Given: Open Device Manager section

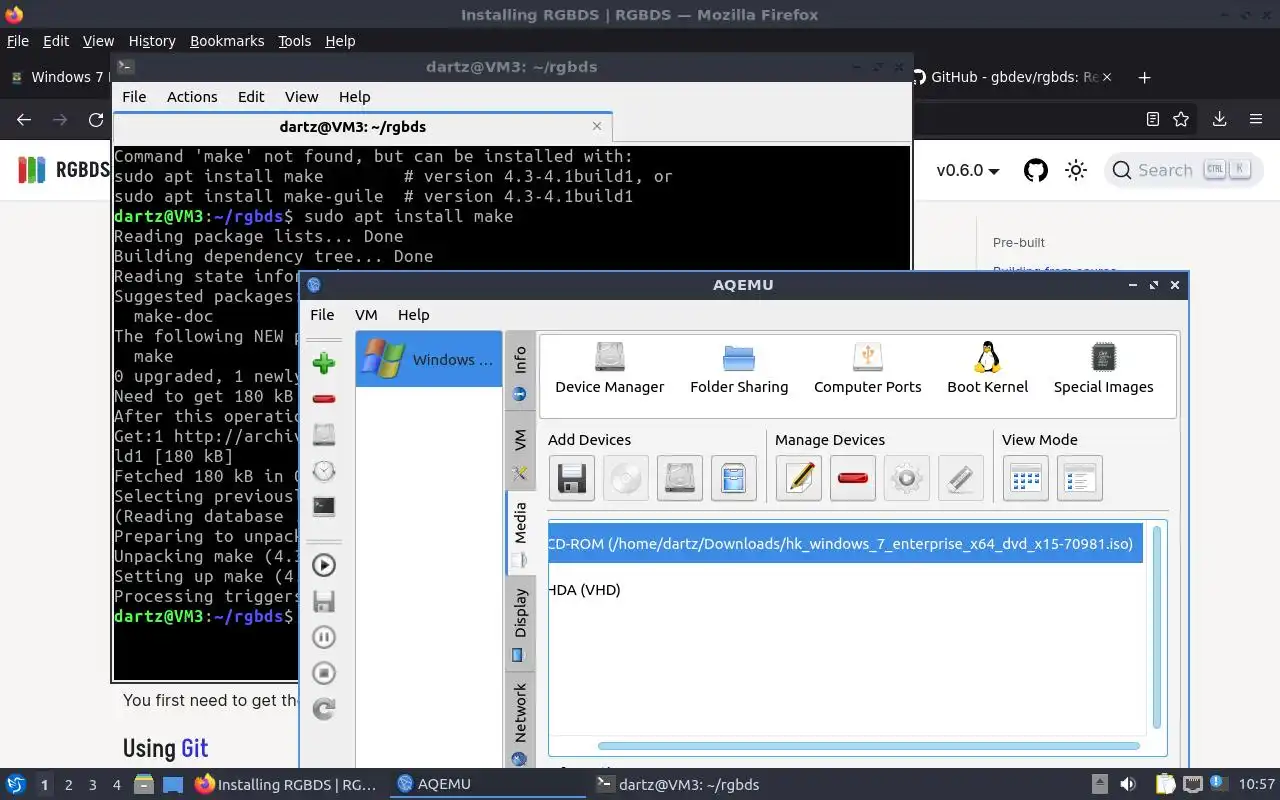Looking at the screenshot, I should coord(609,369).
